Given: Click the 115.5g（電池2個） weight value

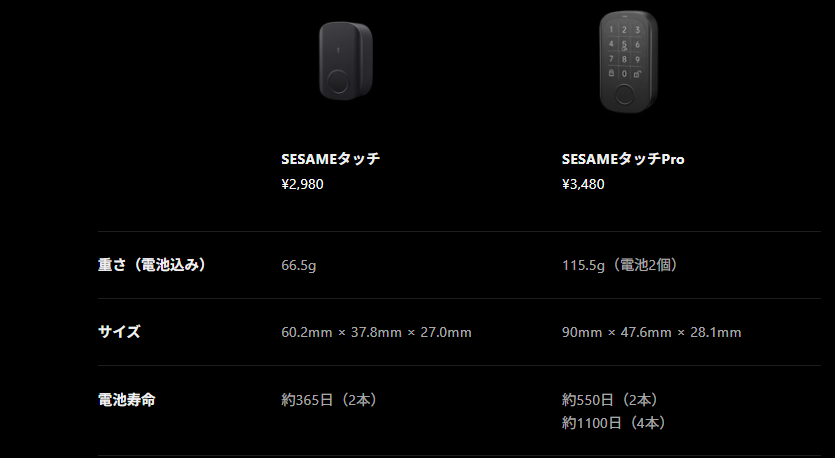Looking at the screenshot, I should [x=621, y=265].
